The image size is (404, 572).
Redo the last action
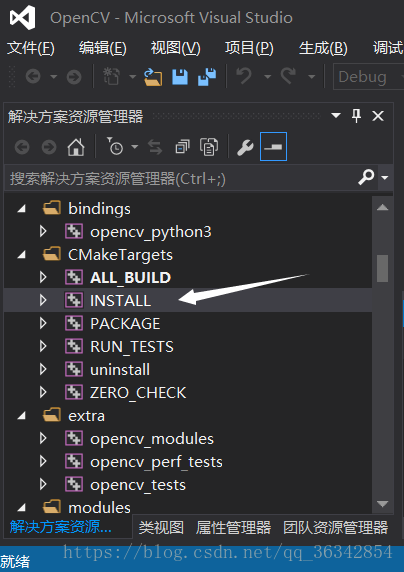point(288,76)
